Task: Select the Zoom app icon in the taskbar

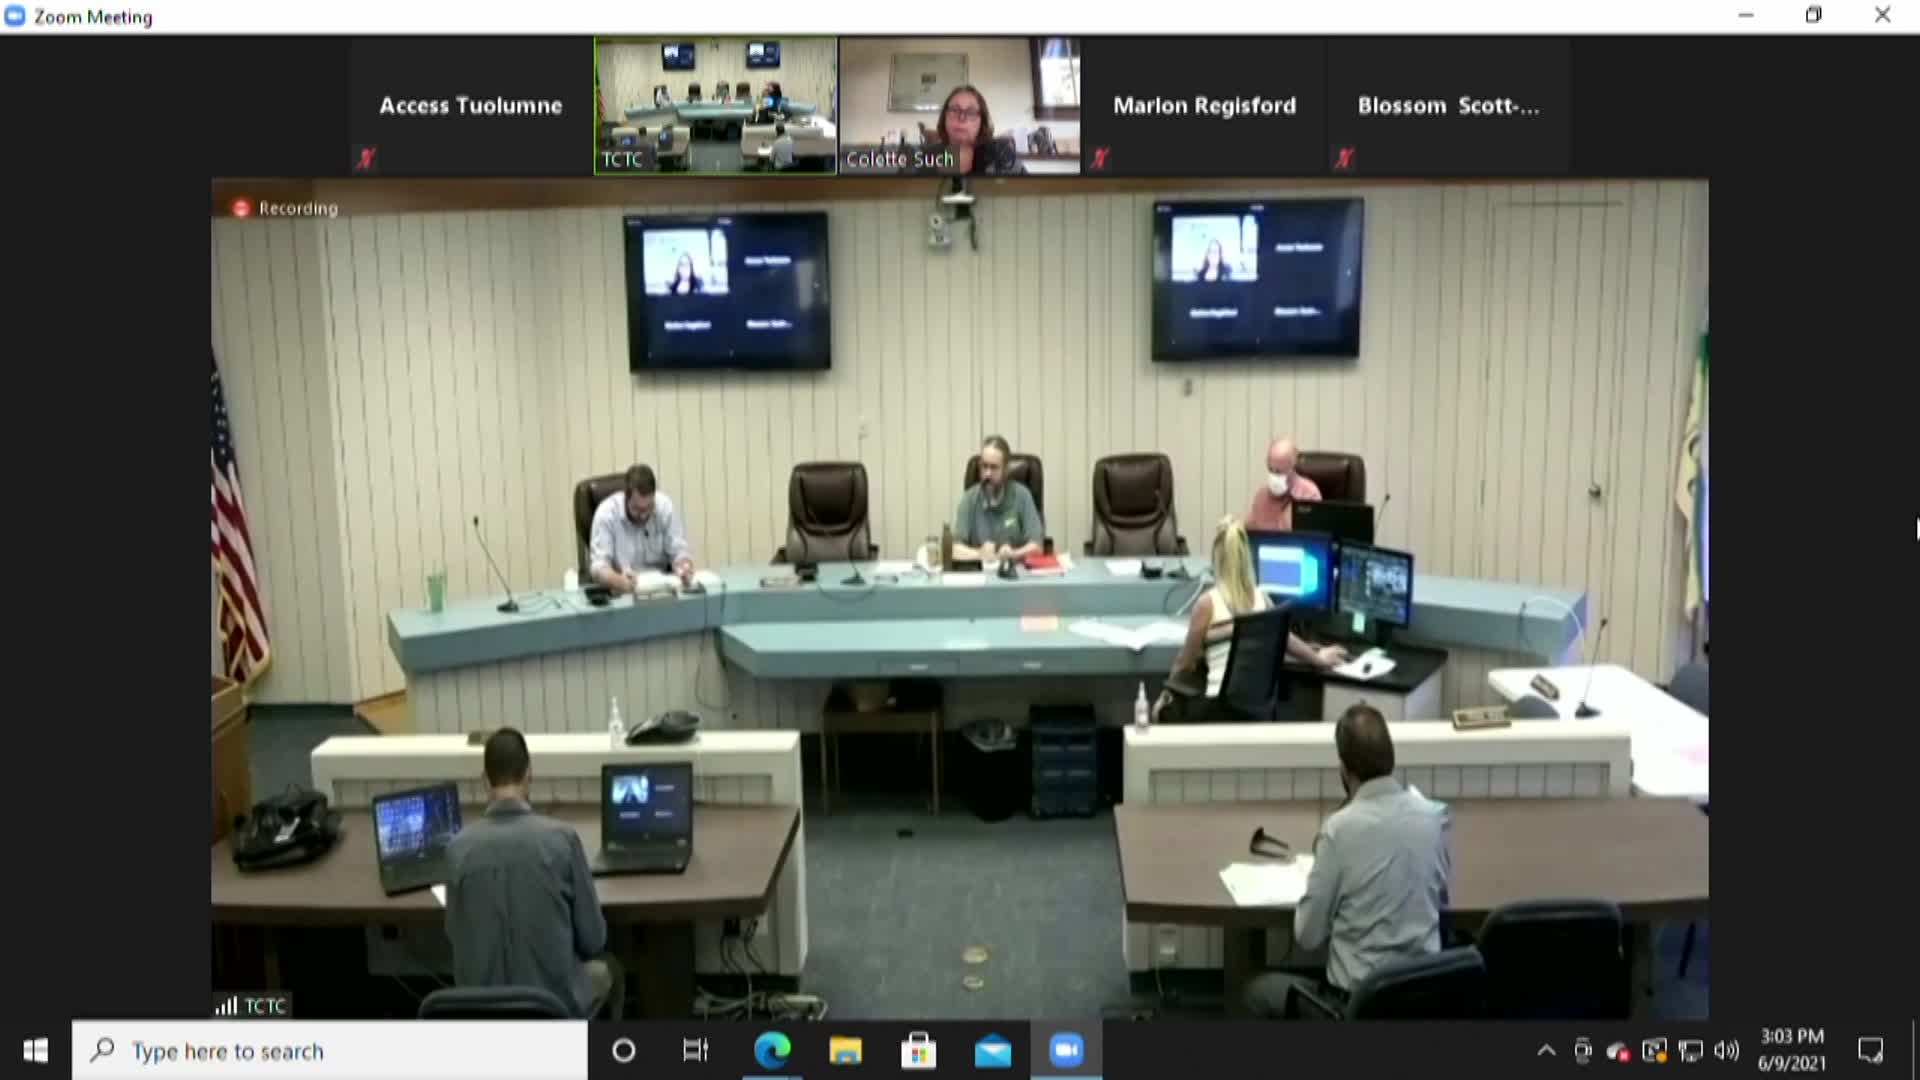Action: pos(1066,1051)
